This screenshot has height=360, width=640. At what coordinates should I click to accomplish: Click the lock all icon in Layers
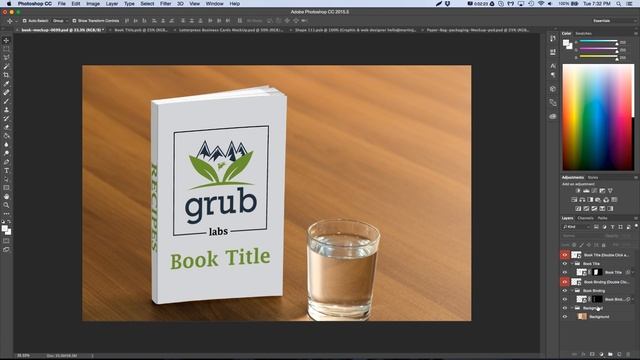tap(604, 245)
